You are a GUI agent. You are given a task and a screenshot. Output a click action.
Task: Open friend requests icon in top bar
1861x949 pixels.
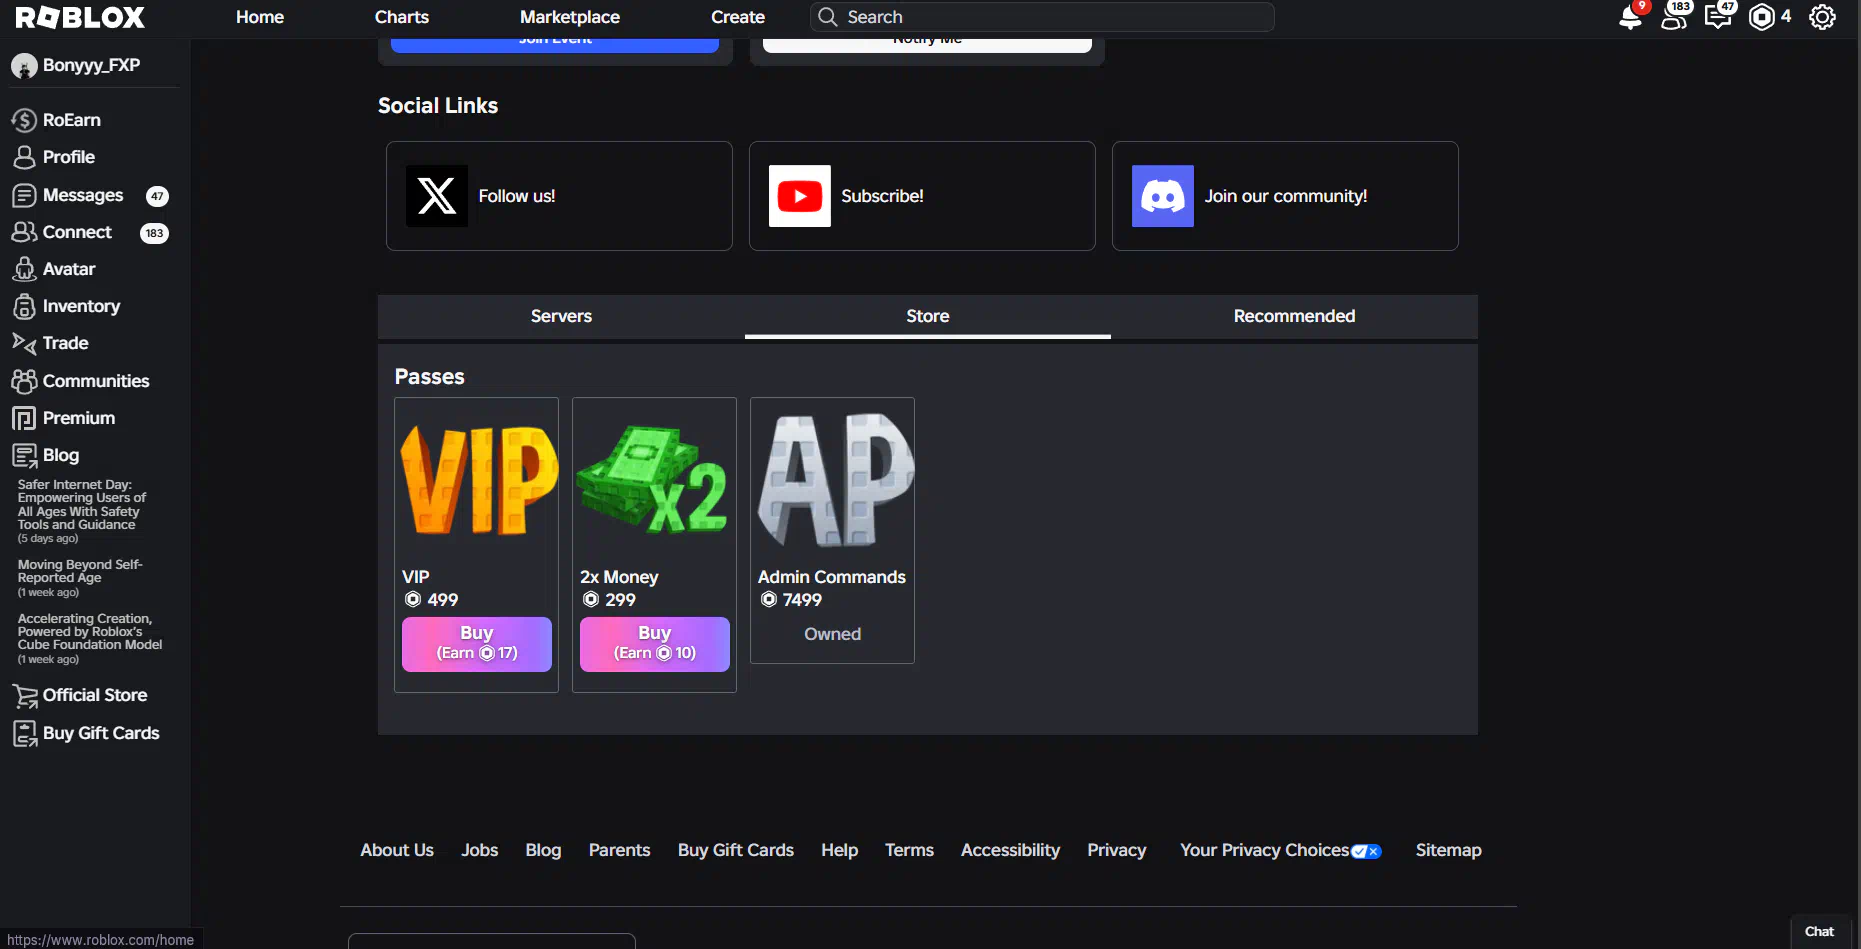pos(1673,17)
